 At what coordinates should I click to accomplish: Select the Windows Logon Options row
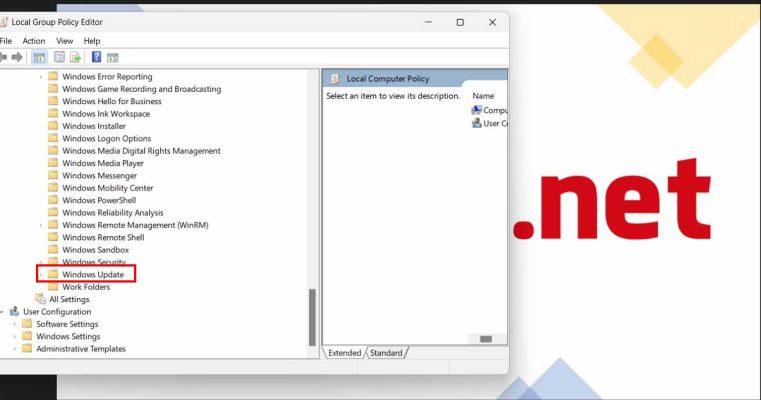tap(106, 138)
